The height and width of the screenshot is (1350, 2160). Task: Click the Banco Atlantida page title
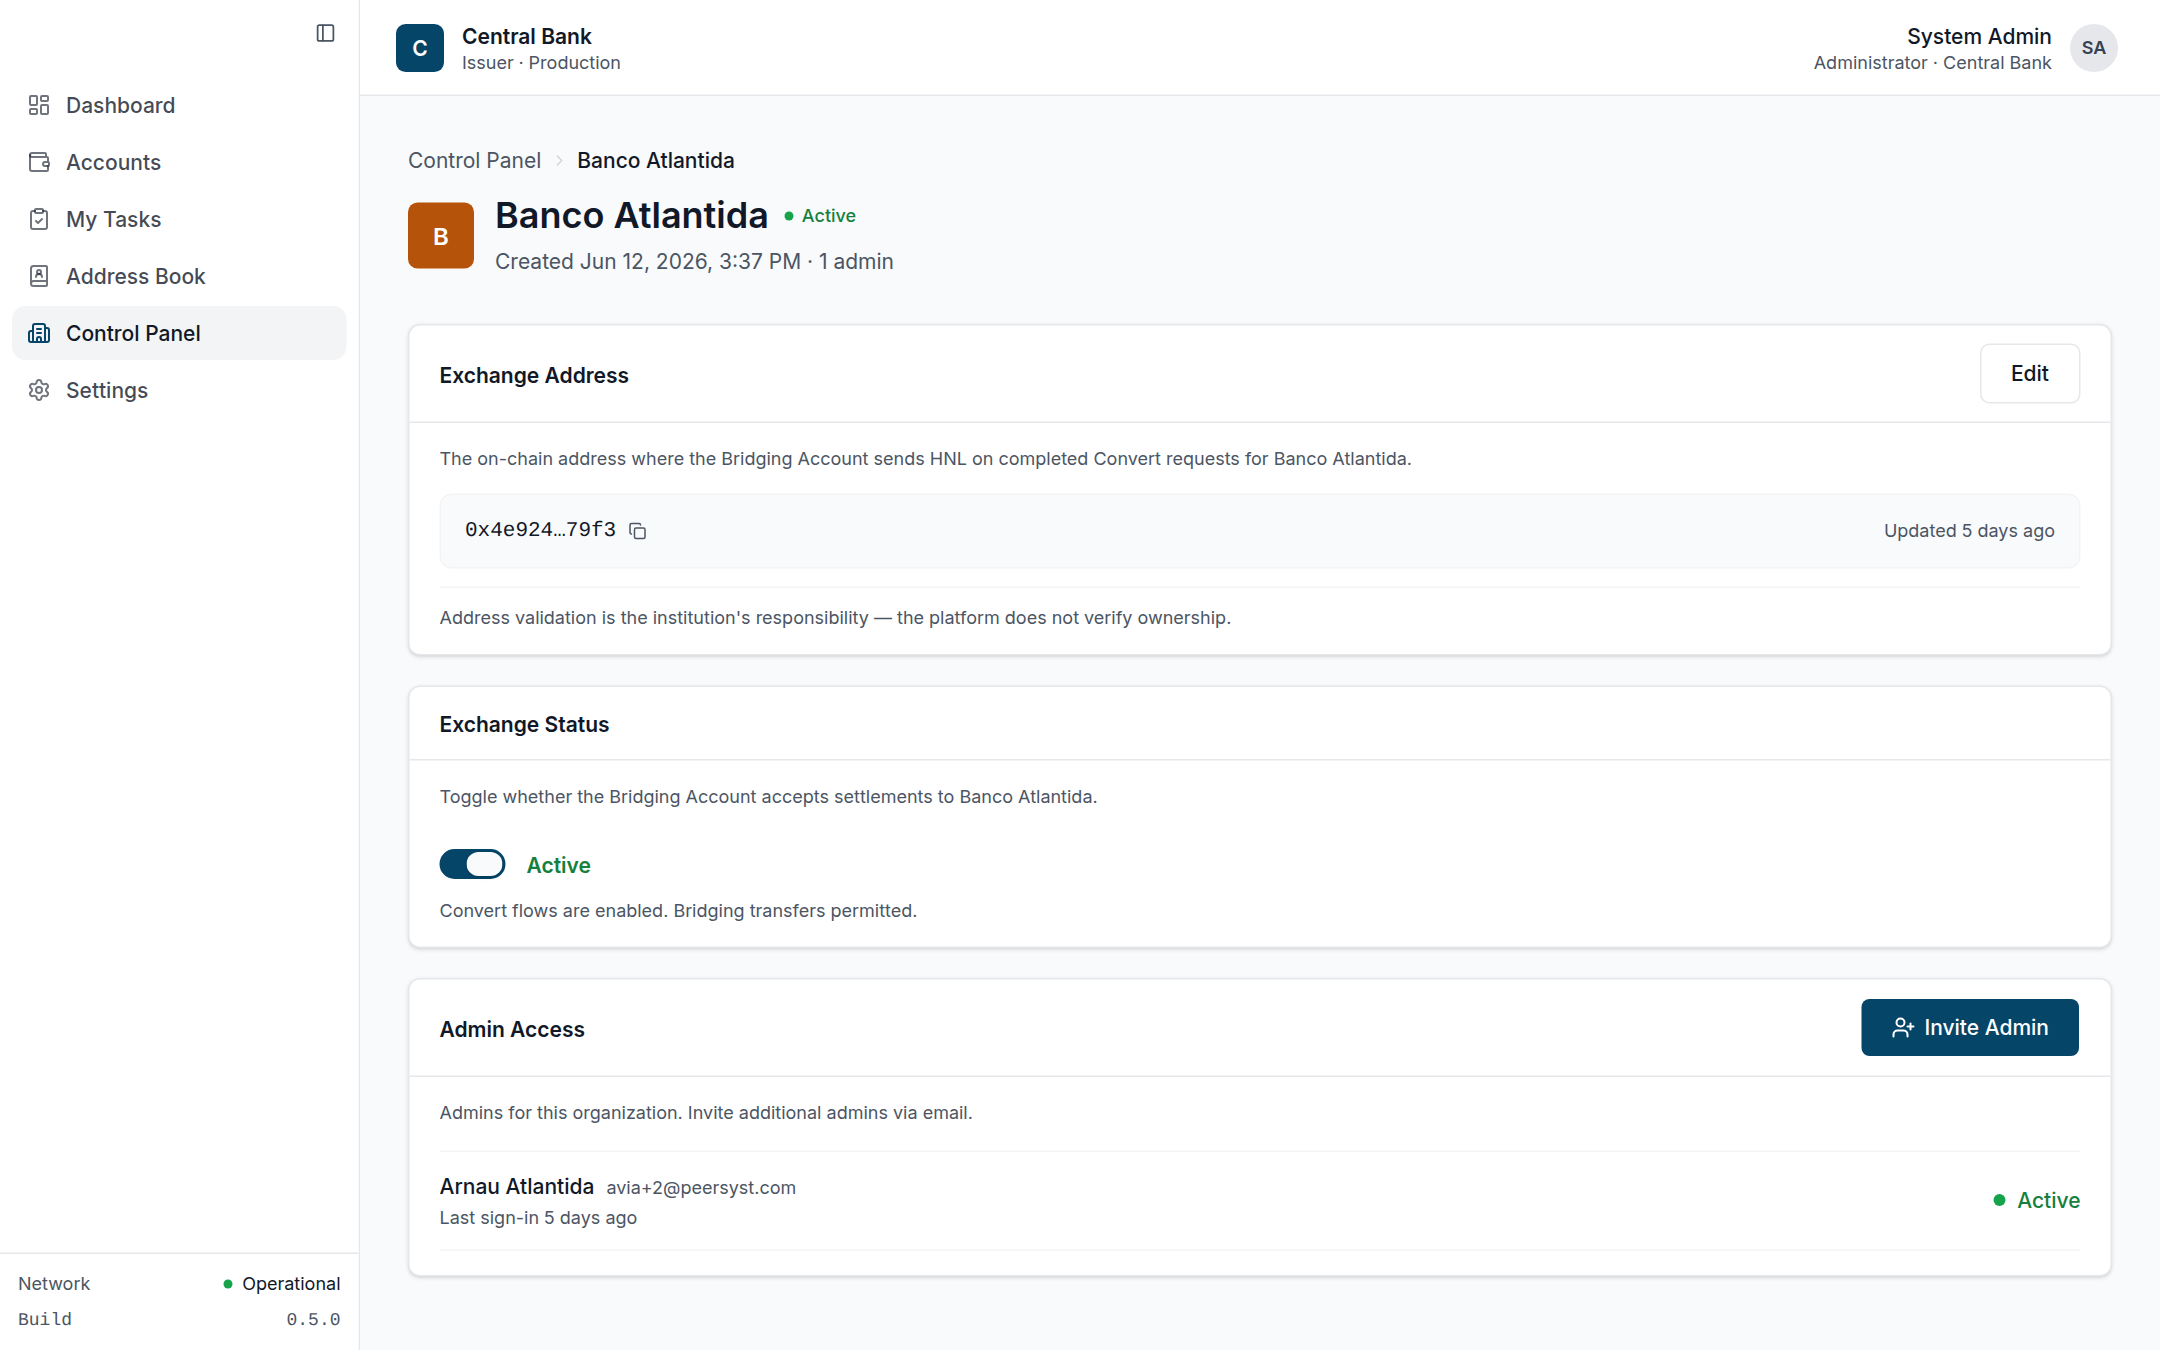point(632,215)
